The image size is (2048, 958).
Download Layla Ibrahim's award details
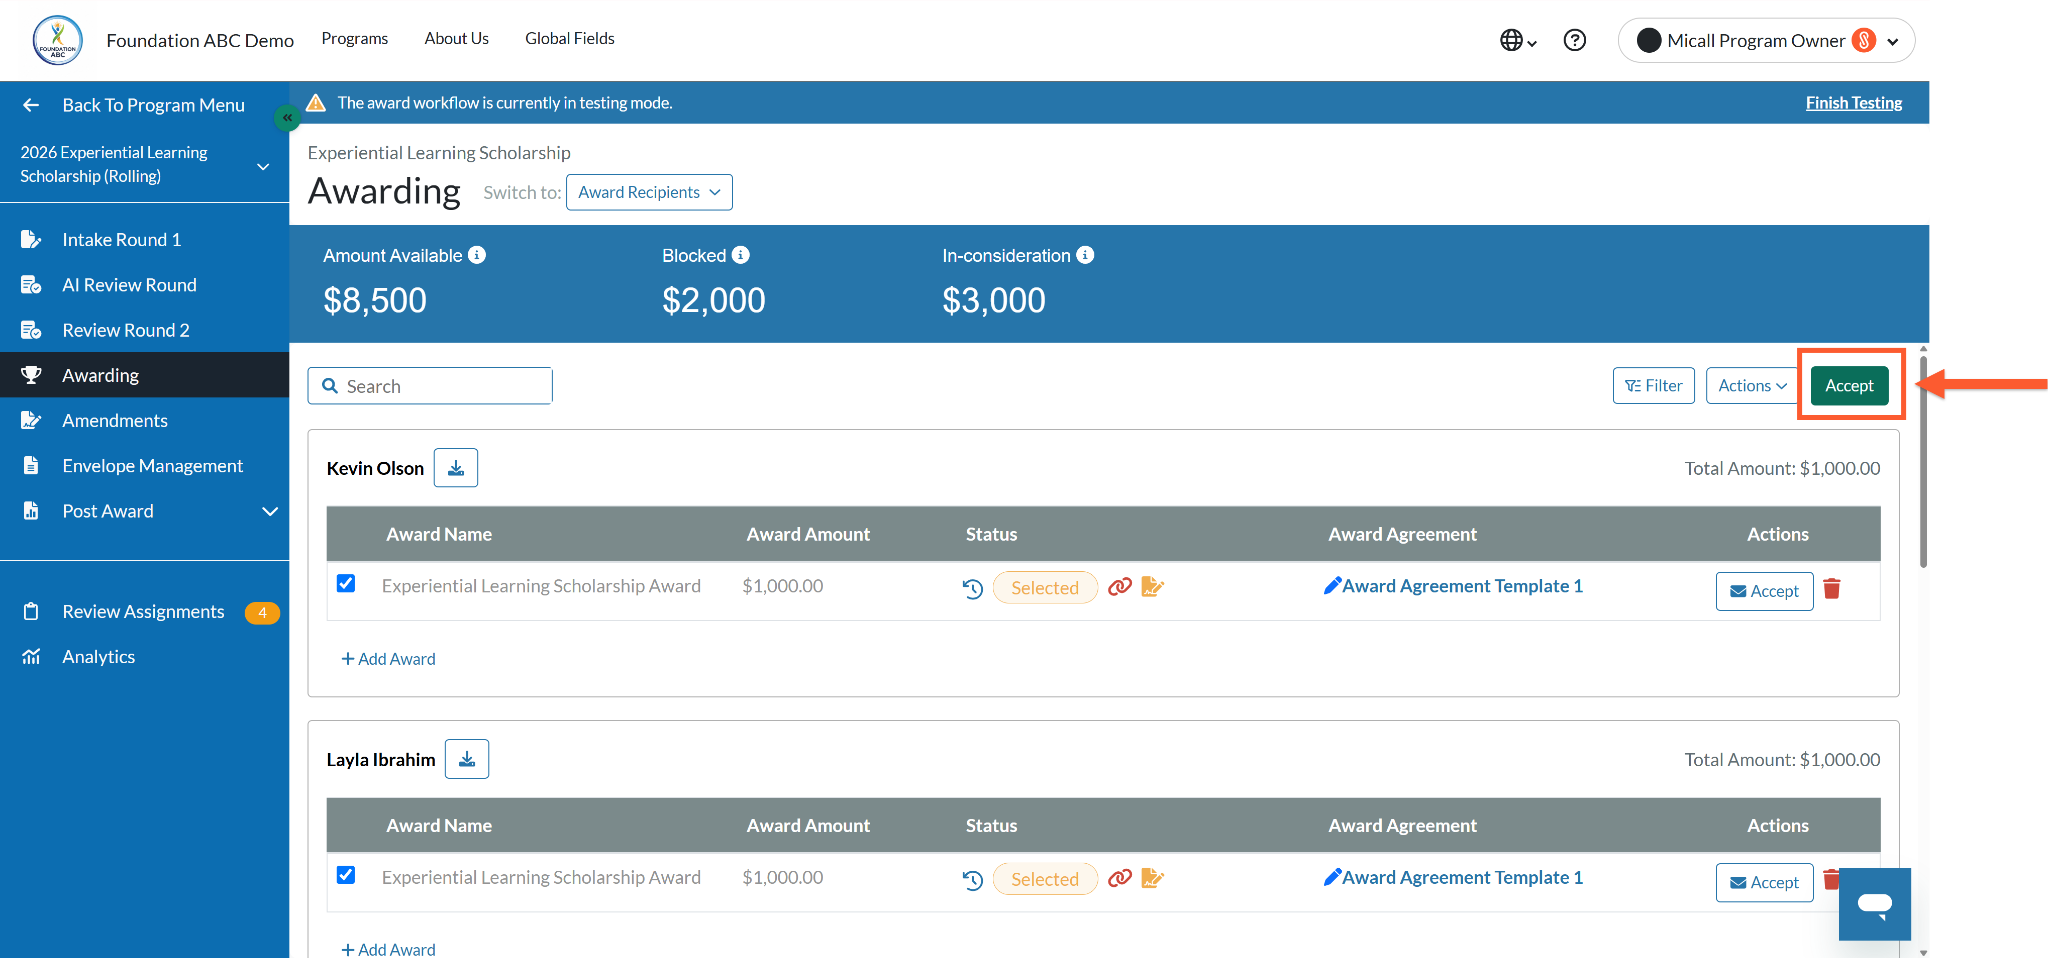[467, 759]
